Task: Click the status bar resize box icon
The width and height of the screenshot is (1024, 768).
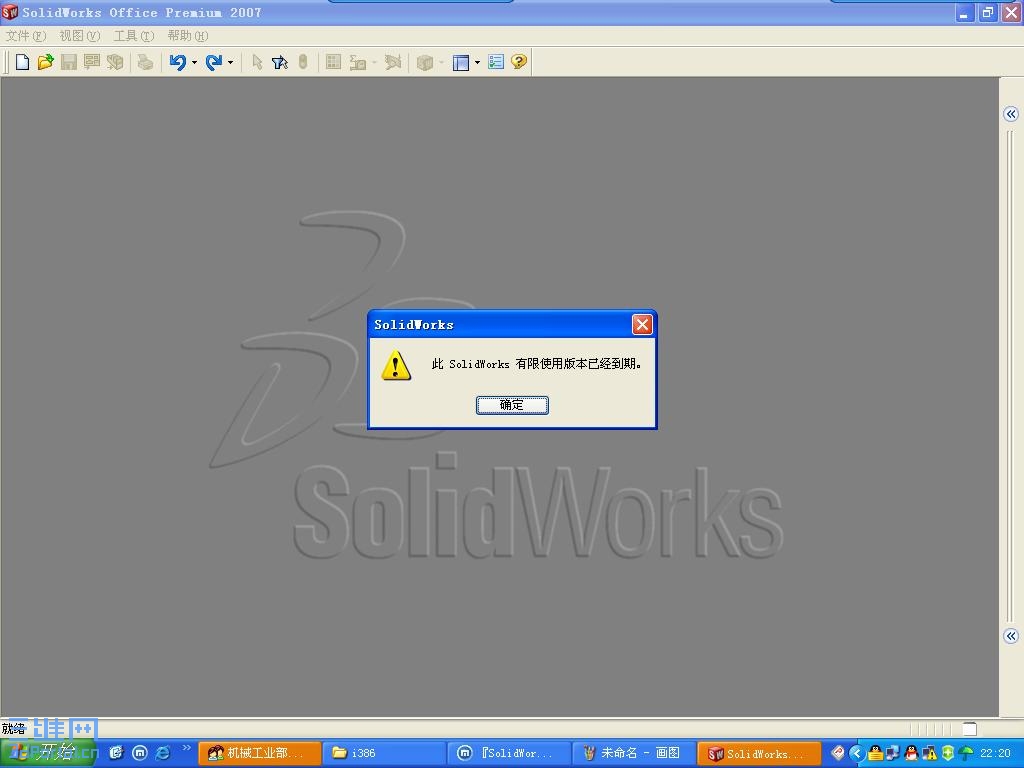Action: coord(970,729)
